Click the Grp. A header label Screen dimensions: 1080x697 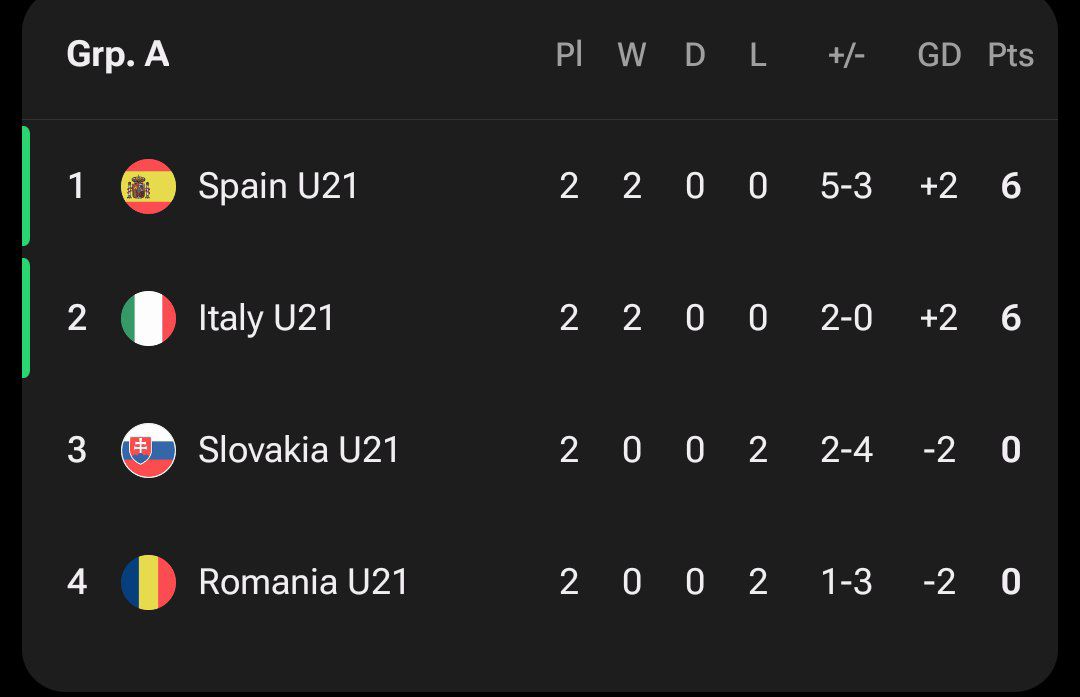point(117,55)
